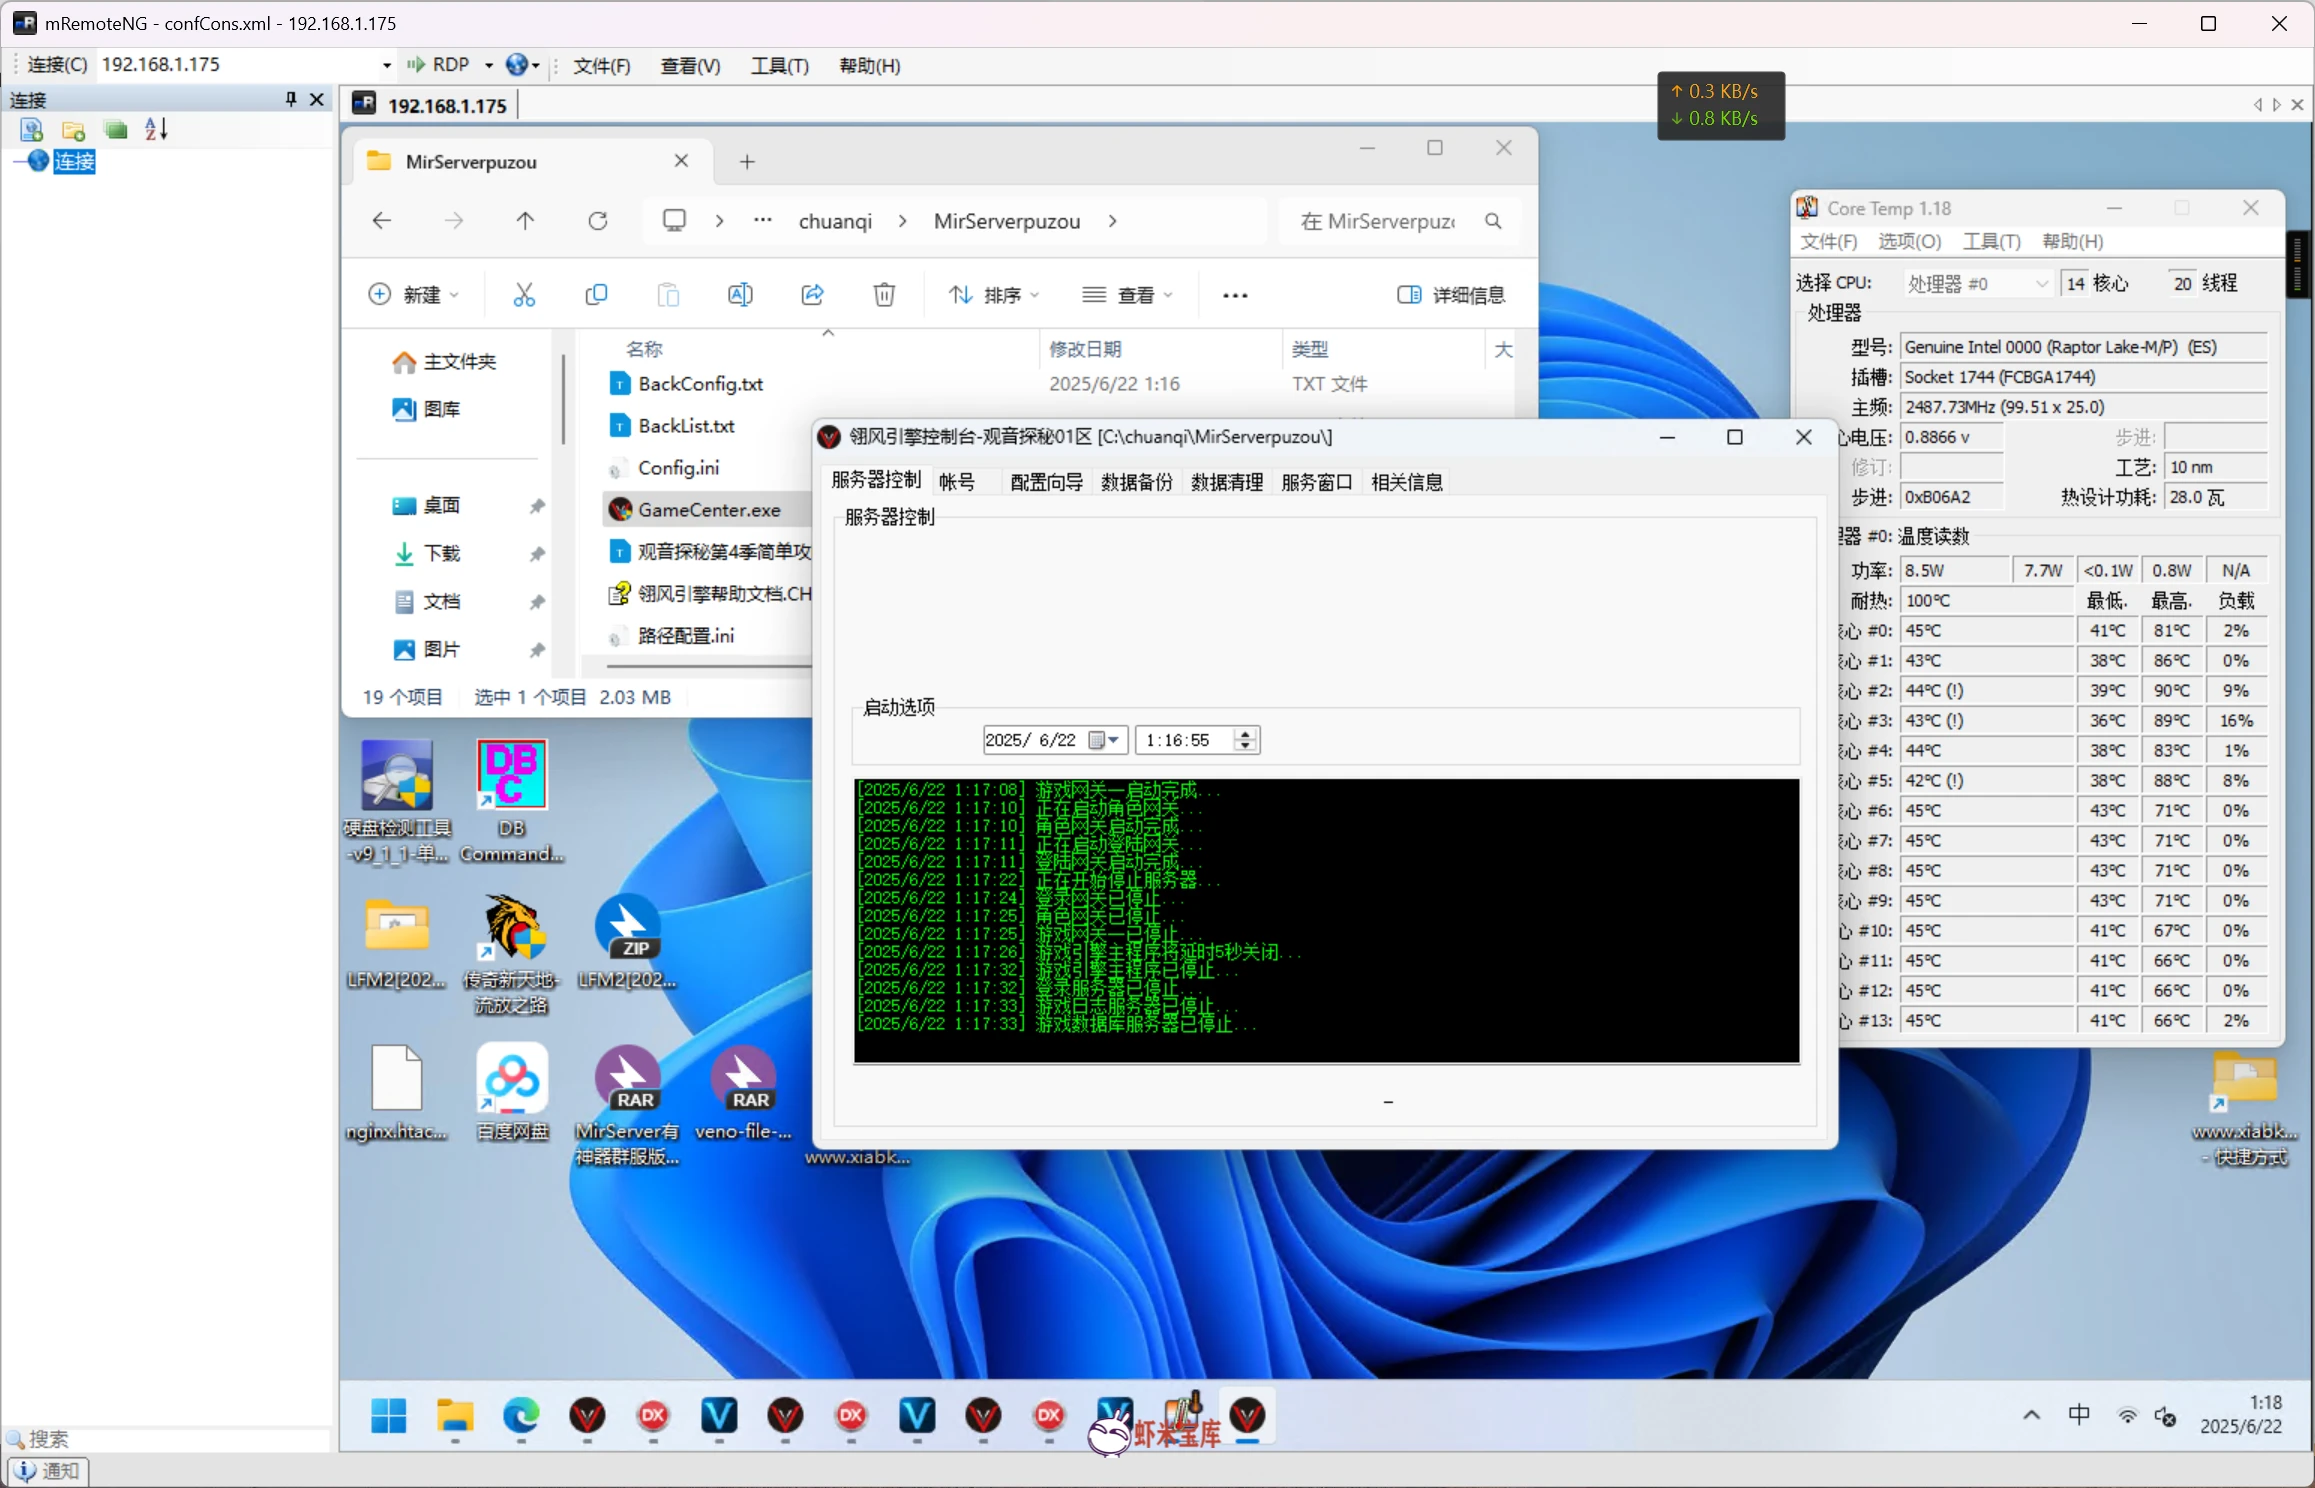Click the Explorer up arrow
Viewport: 2315px width, 1488px height.
pos(525,221)
